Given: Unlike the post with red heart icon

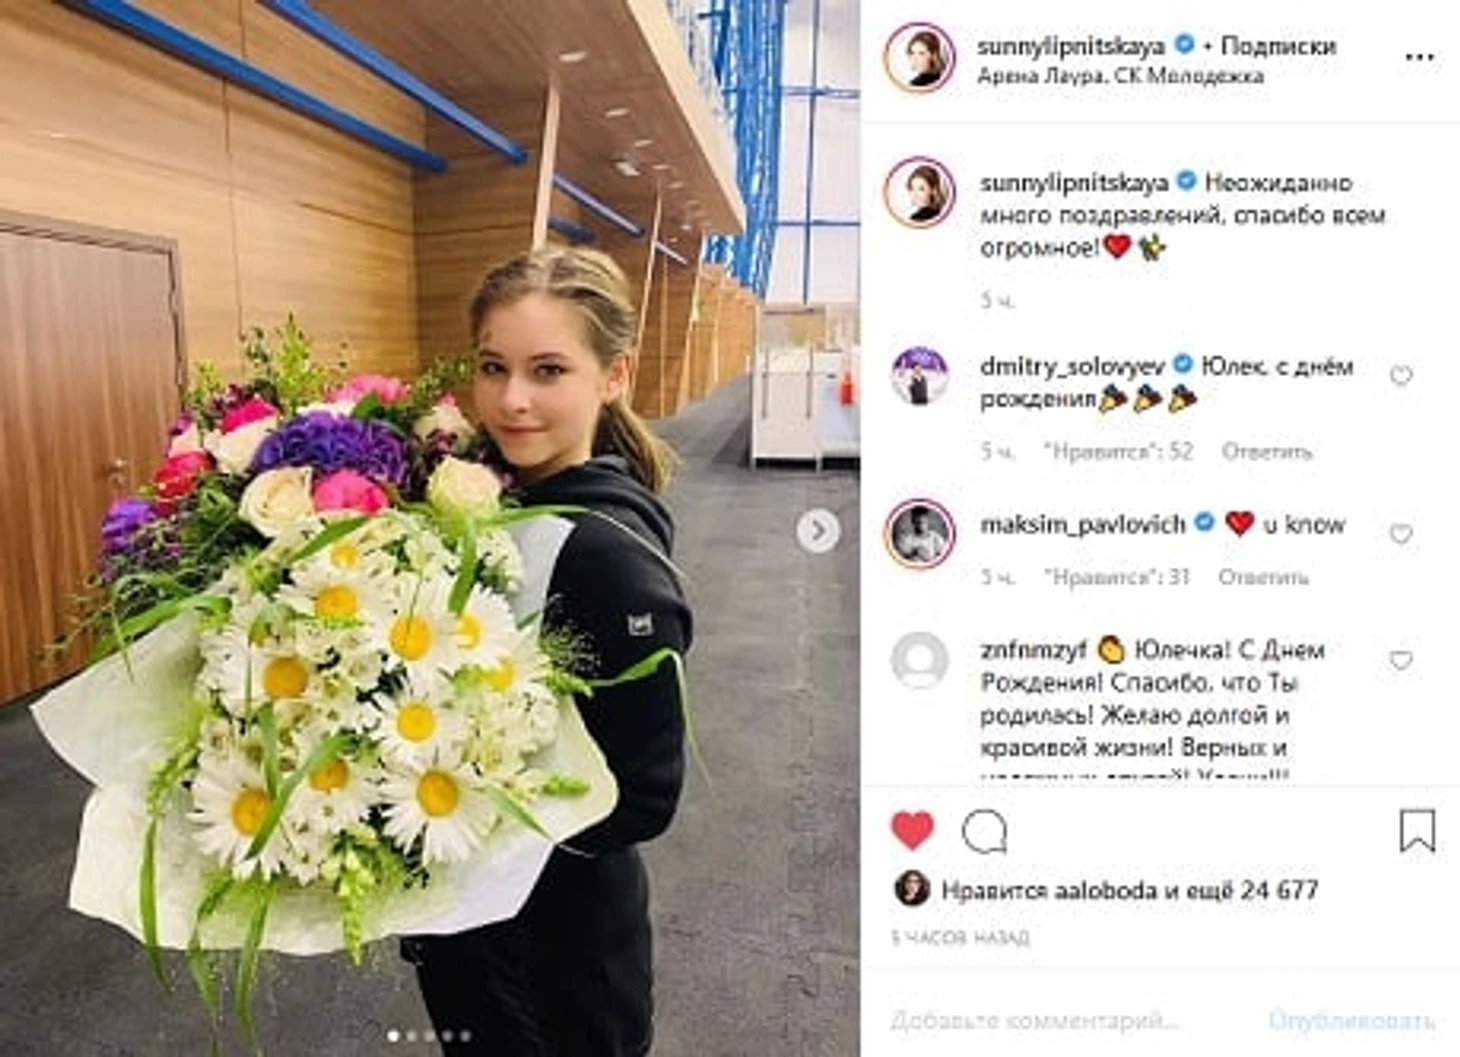Looking at the screenshot, I should point(912,830).
